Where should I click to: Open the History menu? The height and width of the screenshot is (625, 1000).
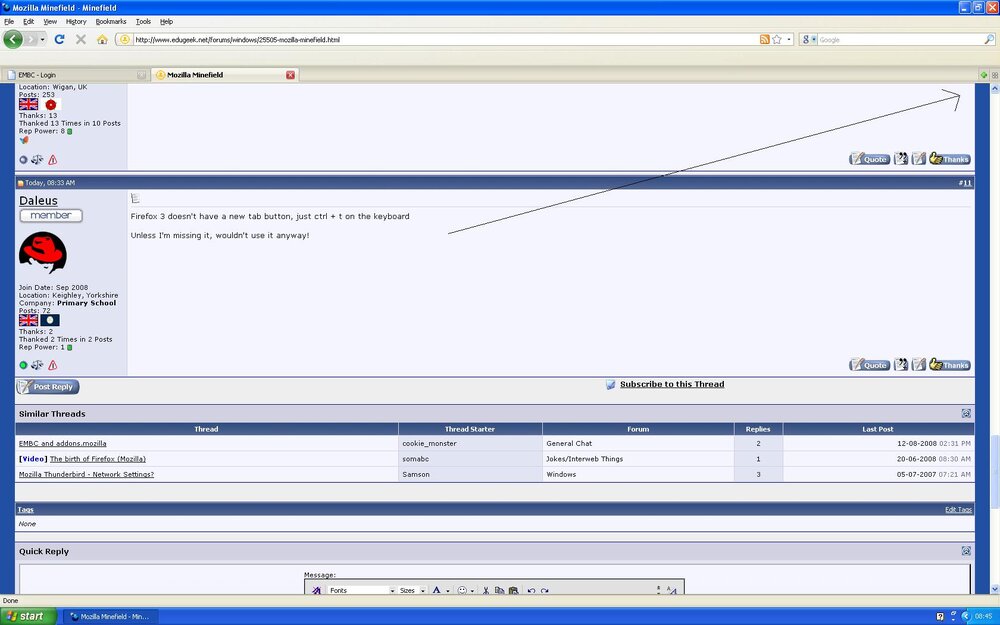pyautogui.click(x=76, y=22)
